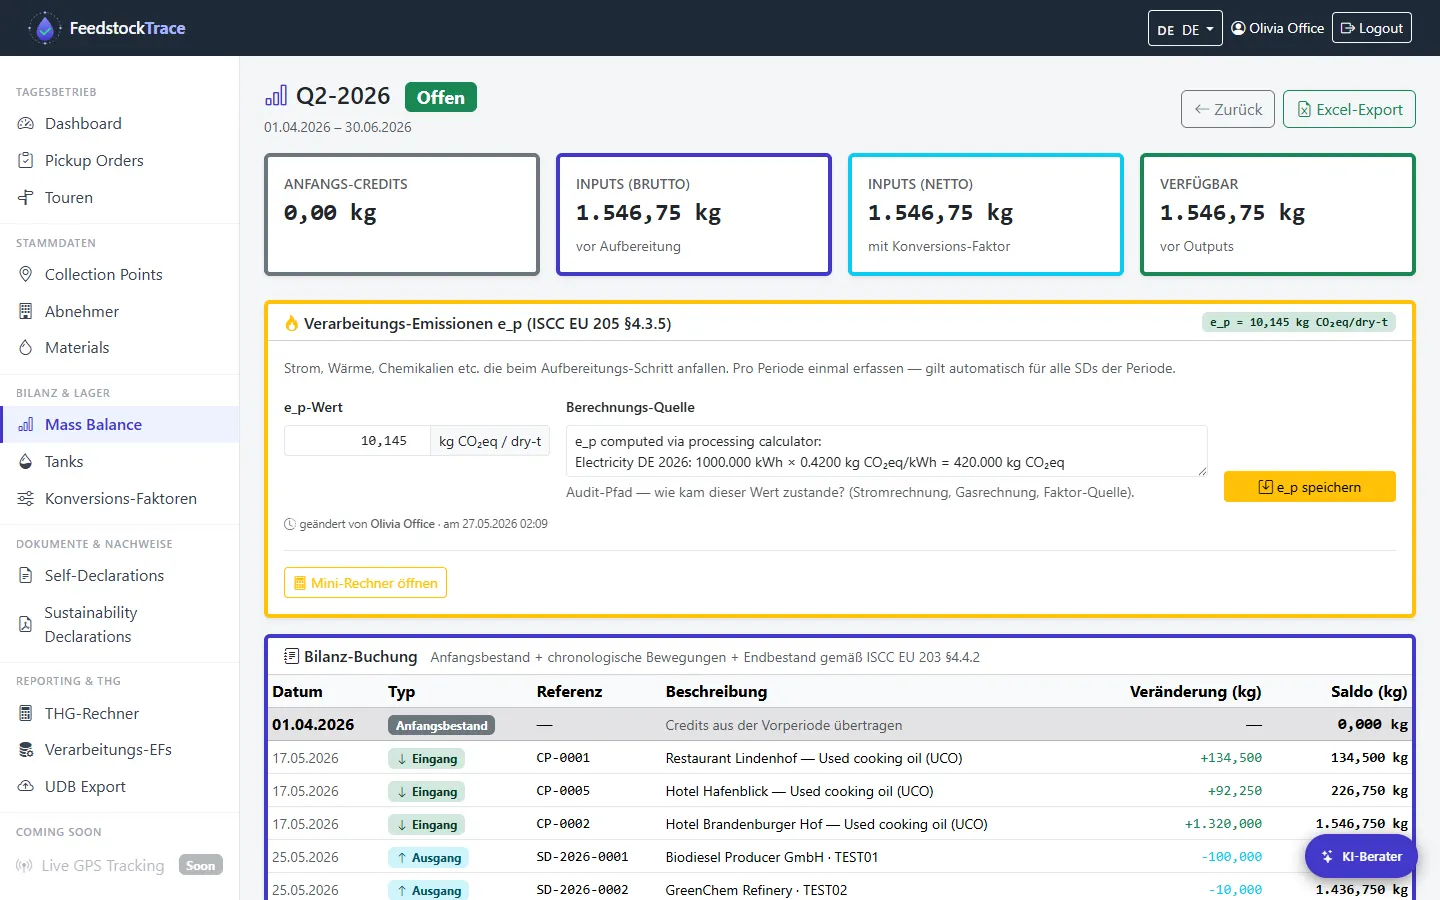The width and height of the screenshot is (1440, 900).
Task: Open UDB Export cloud icon
Action: pos(26,787)
